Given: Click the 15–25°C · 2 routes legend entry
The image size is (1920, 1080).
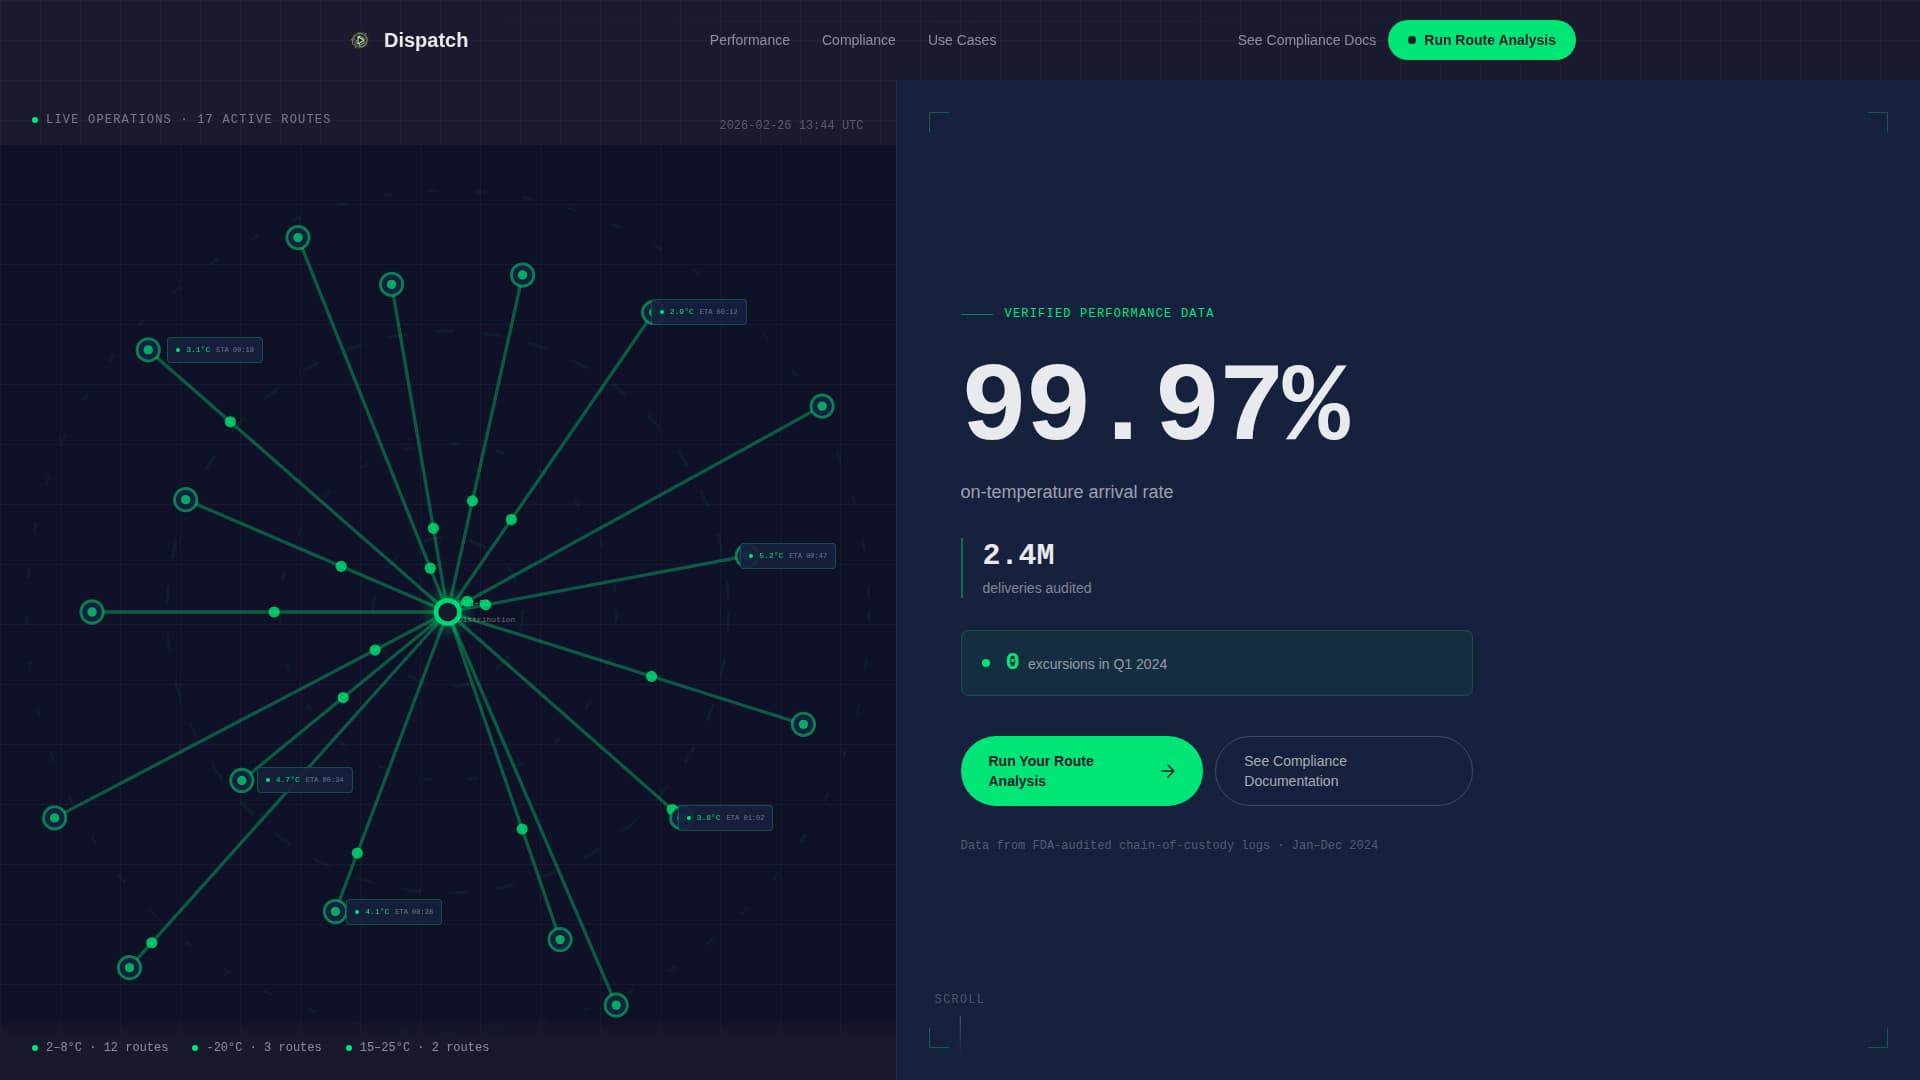Looking at the screenshot, I should [417, 1047].
